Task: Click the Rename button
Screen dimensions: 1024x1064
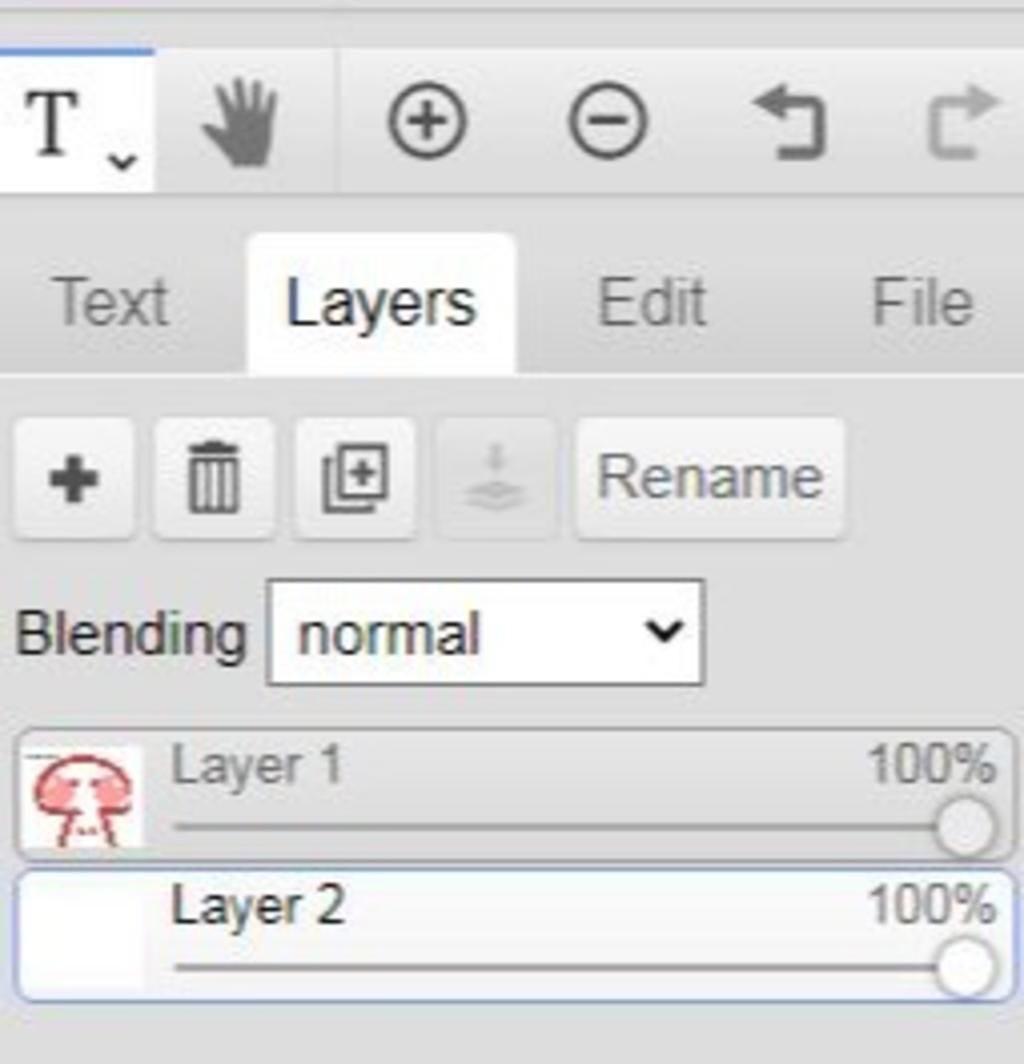Action: 710,479
